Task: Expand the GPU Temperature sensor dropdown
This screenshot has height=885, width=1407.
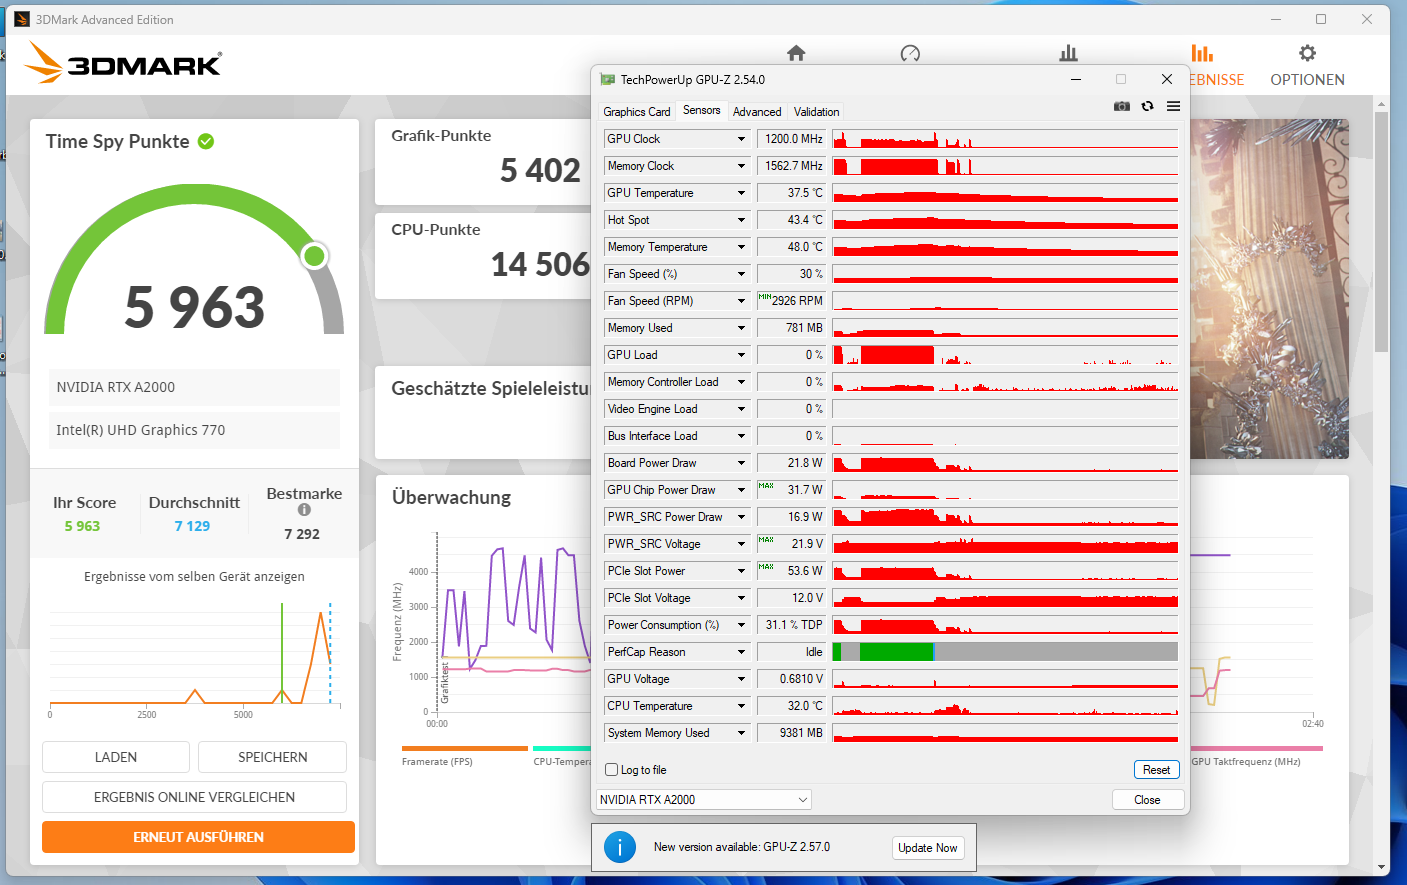Action: point(742,193)
